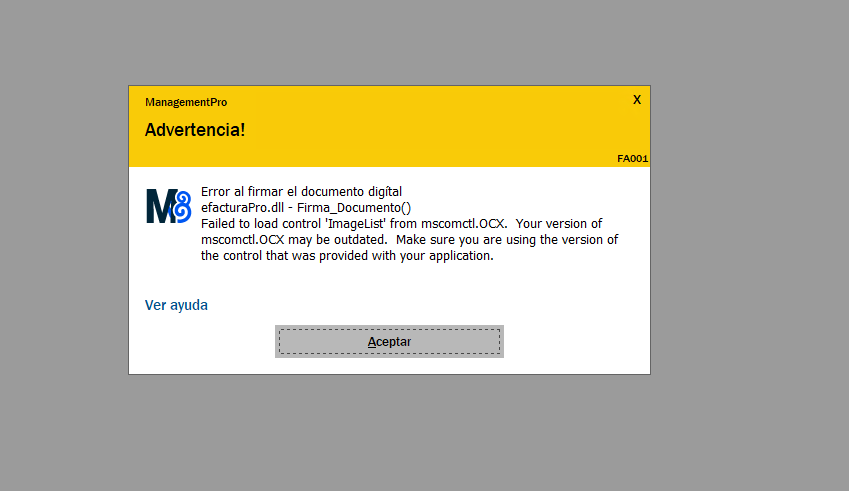Click the FA001 error code label
This screenshot has width=849, height=491.
click(x=633, y=158)
